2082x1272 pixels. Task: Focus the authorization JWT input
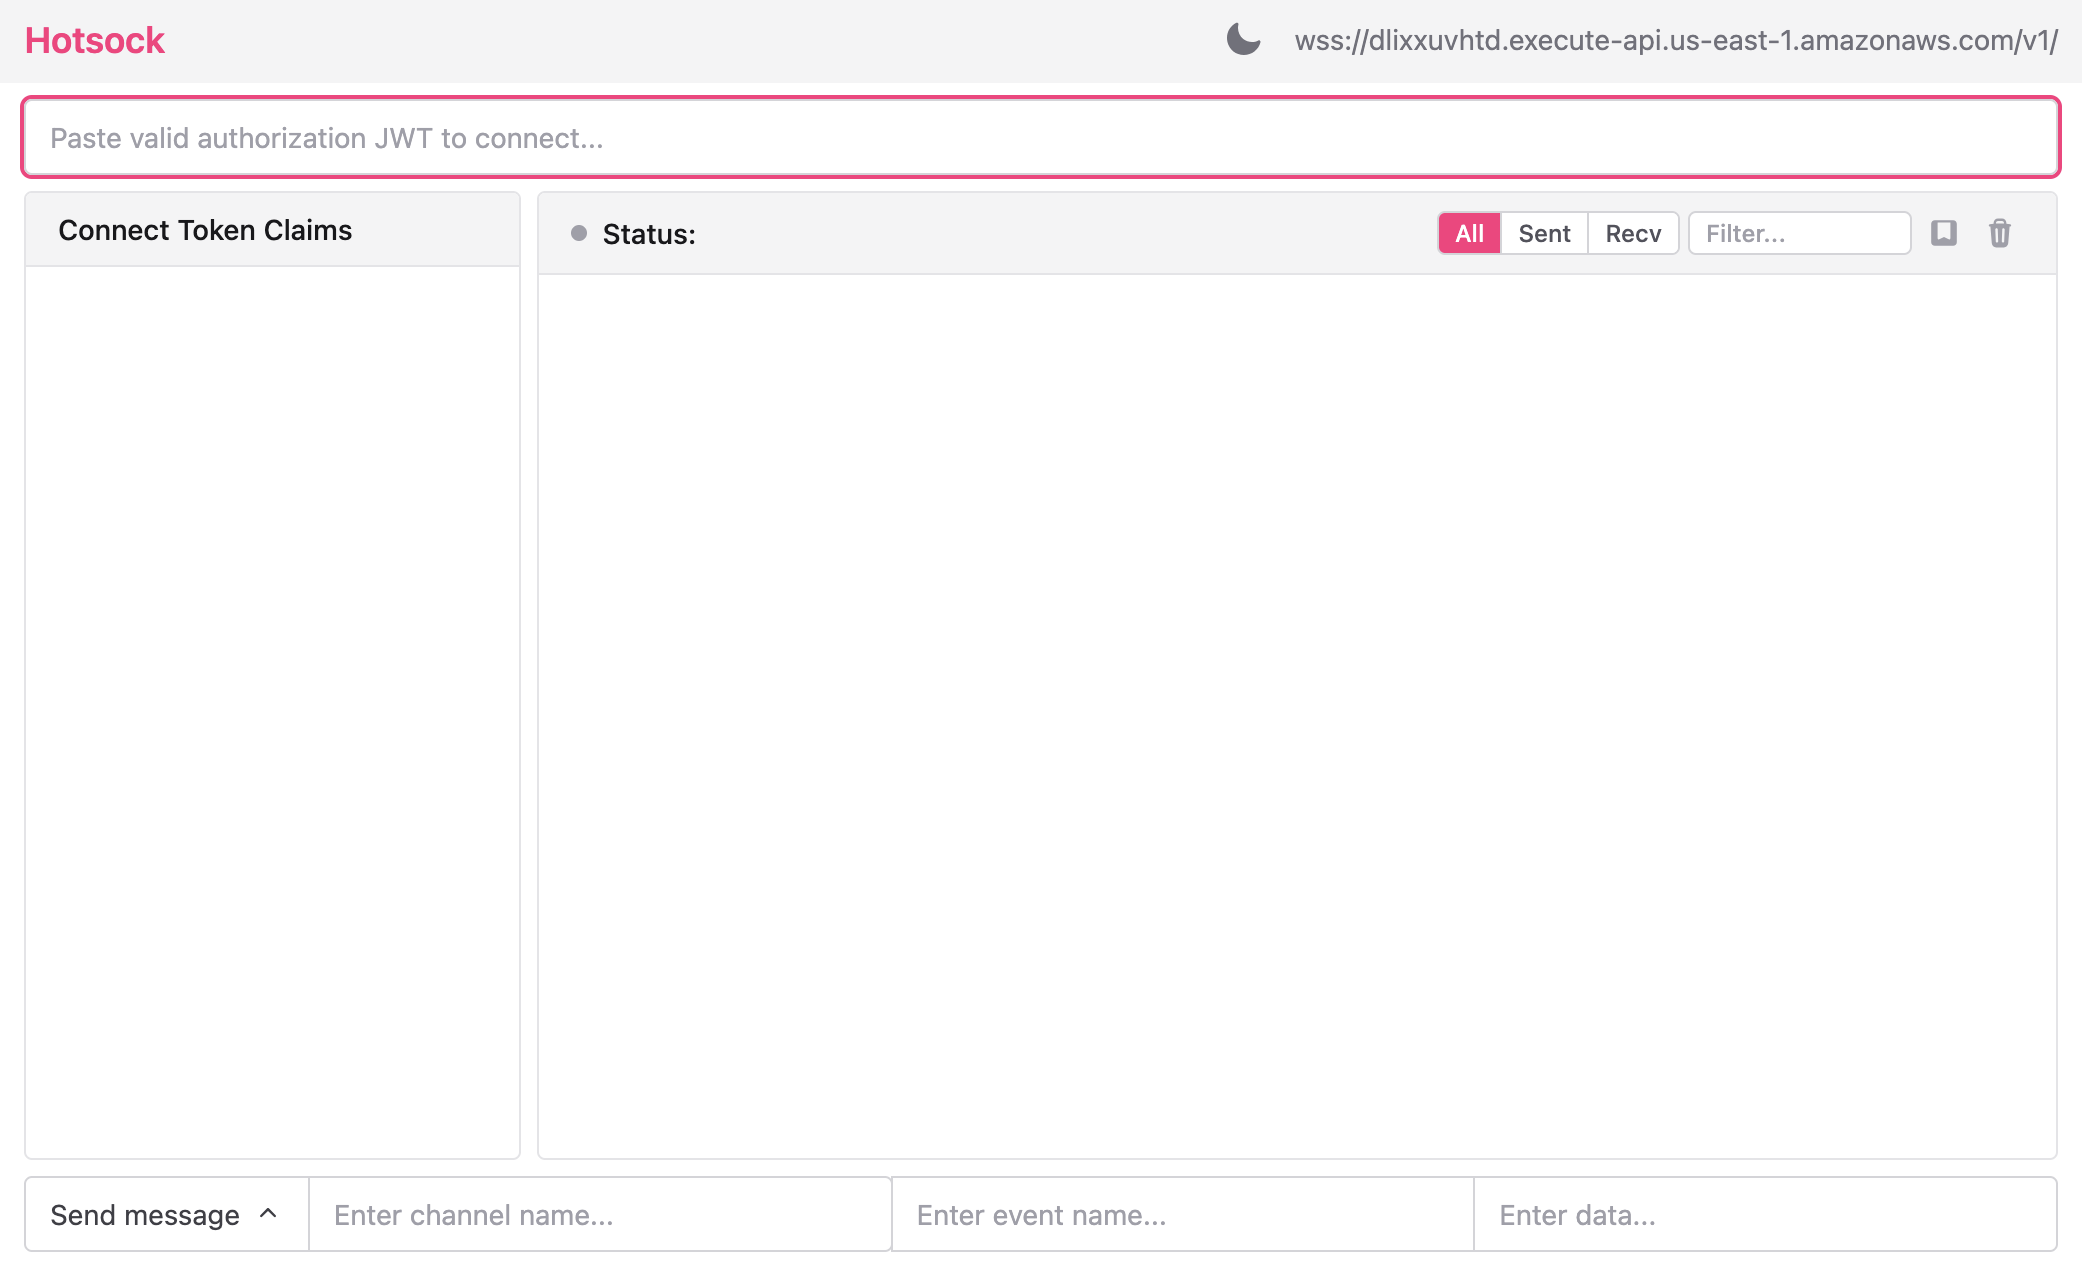click(1040, 137)
